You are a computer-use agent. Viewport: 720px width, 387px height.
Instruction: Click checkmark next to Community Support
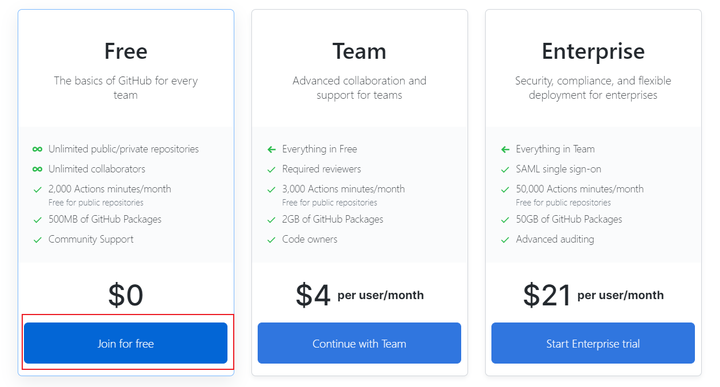(38, 240)
